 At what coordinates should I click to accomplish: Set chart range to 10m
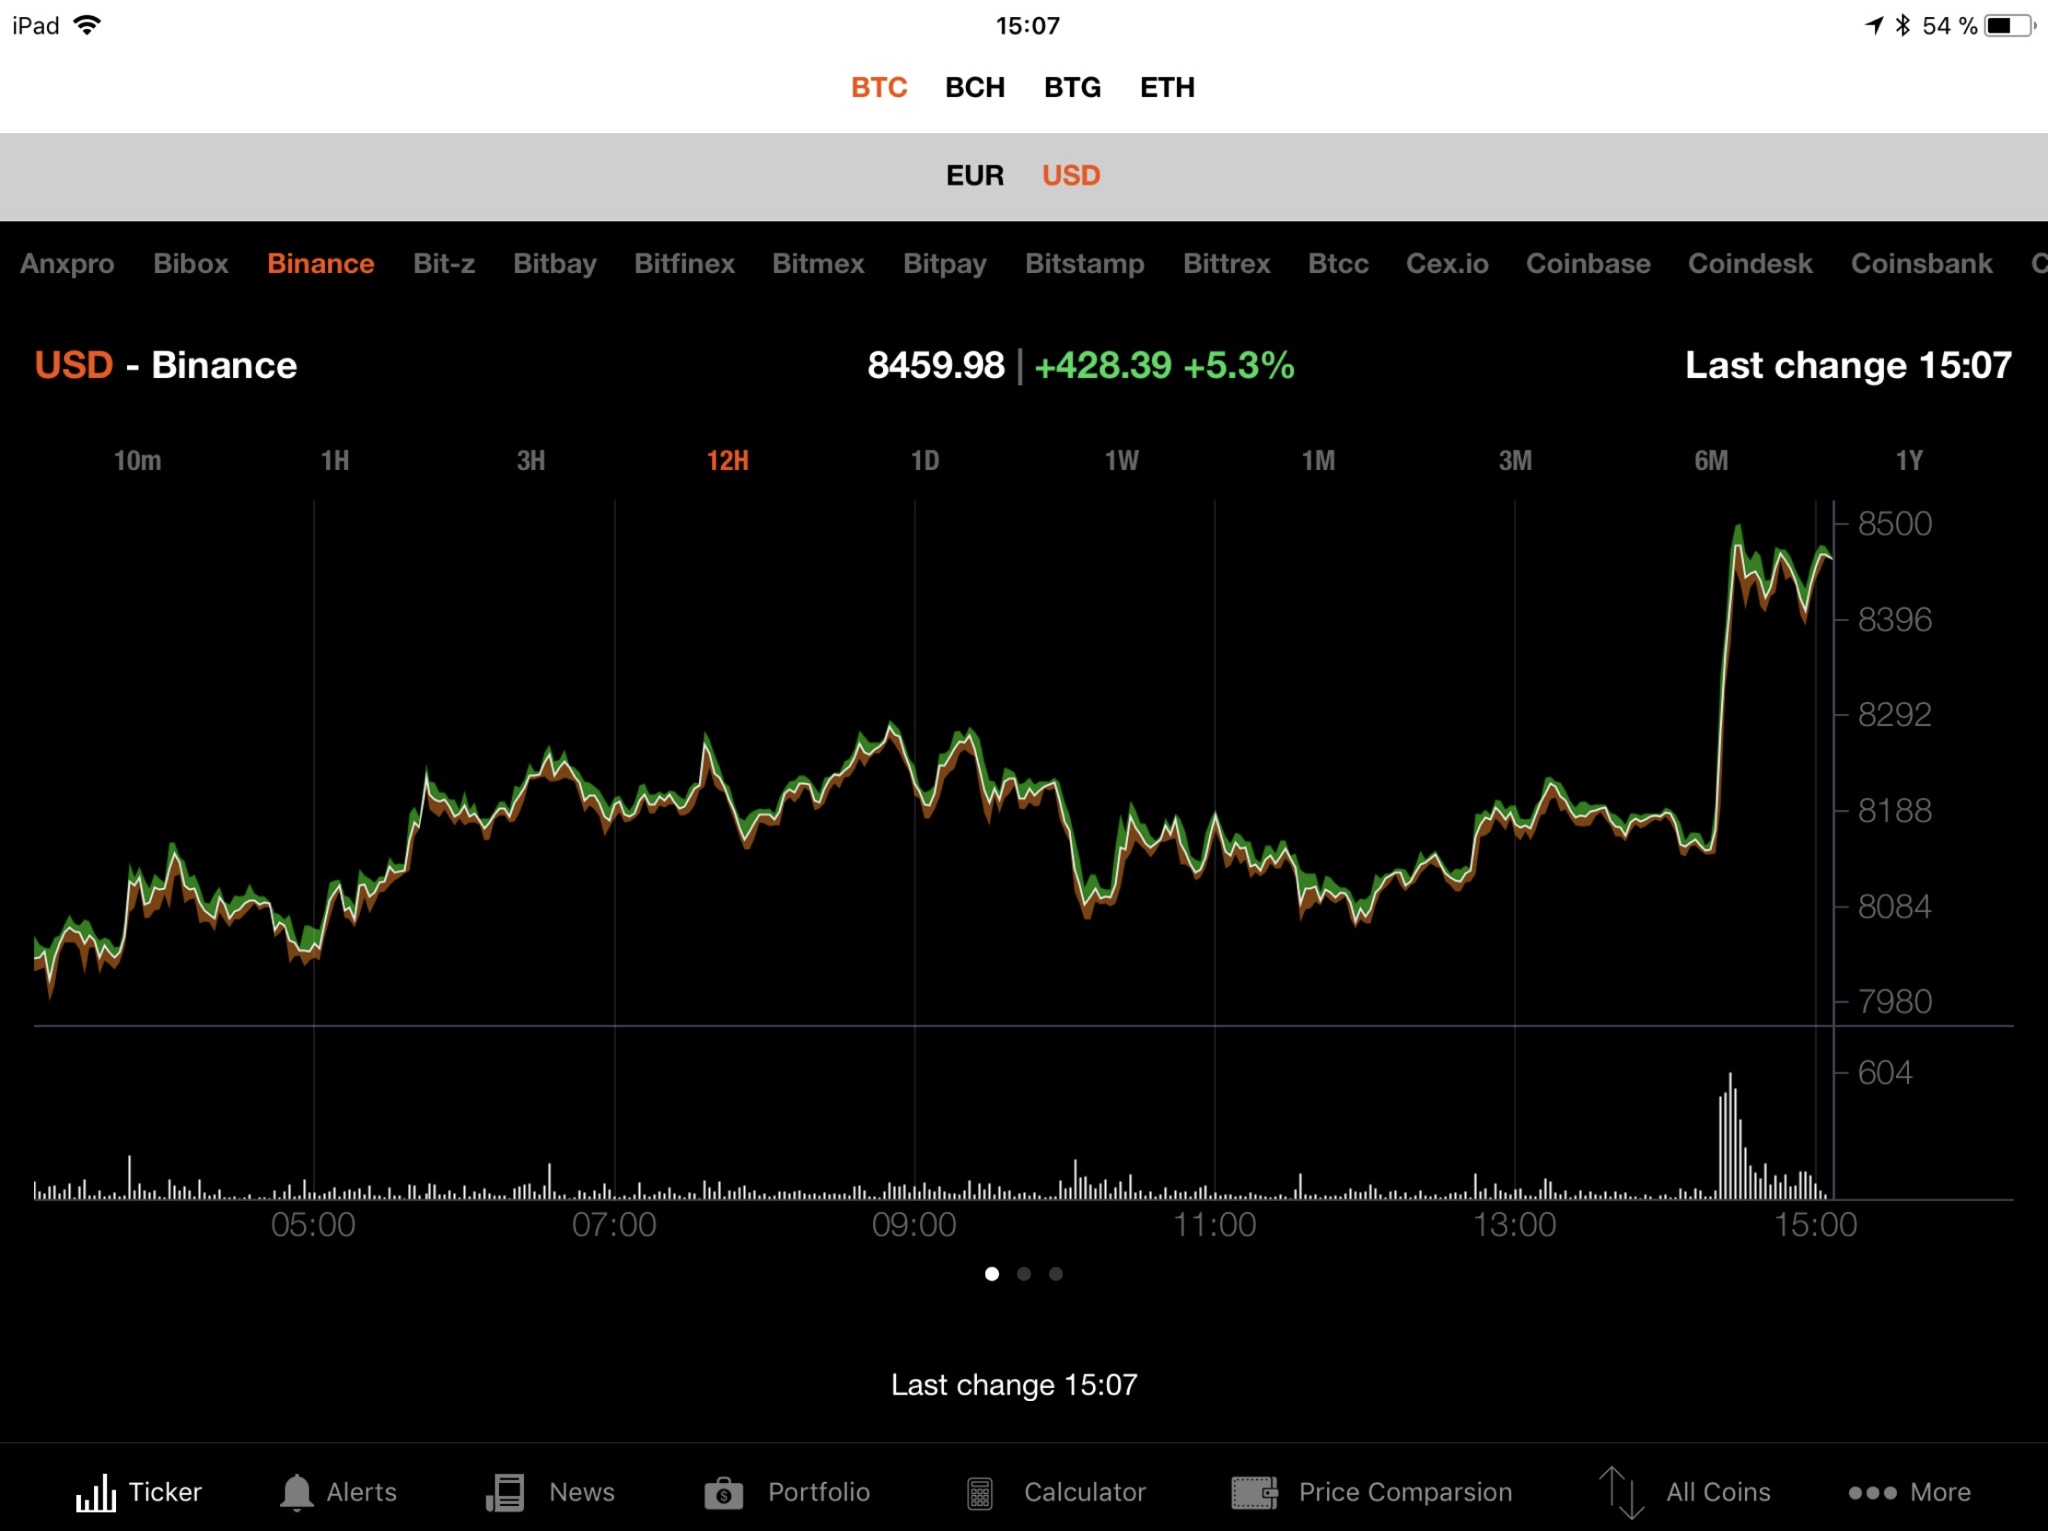137,461
